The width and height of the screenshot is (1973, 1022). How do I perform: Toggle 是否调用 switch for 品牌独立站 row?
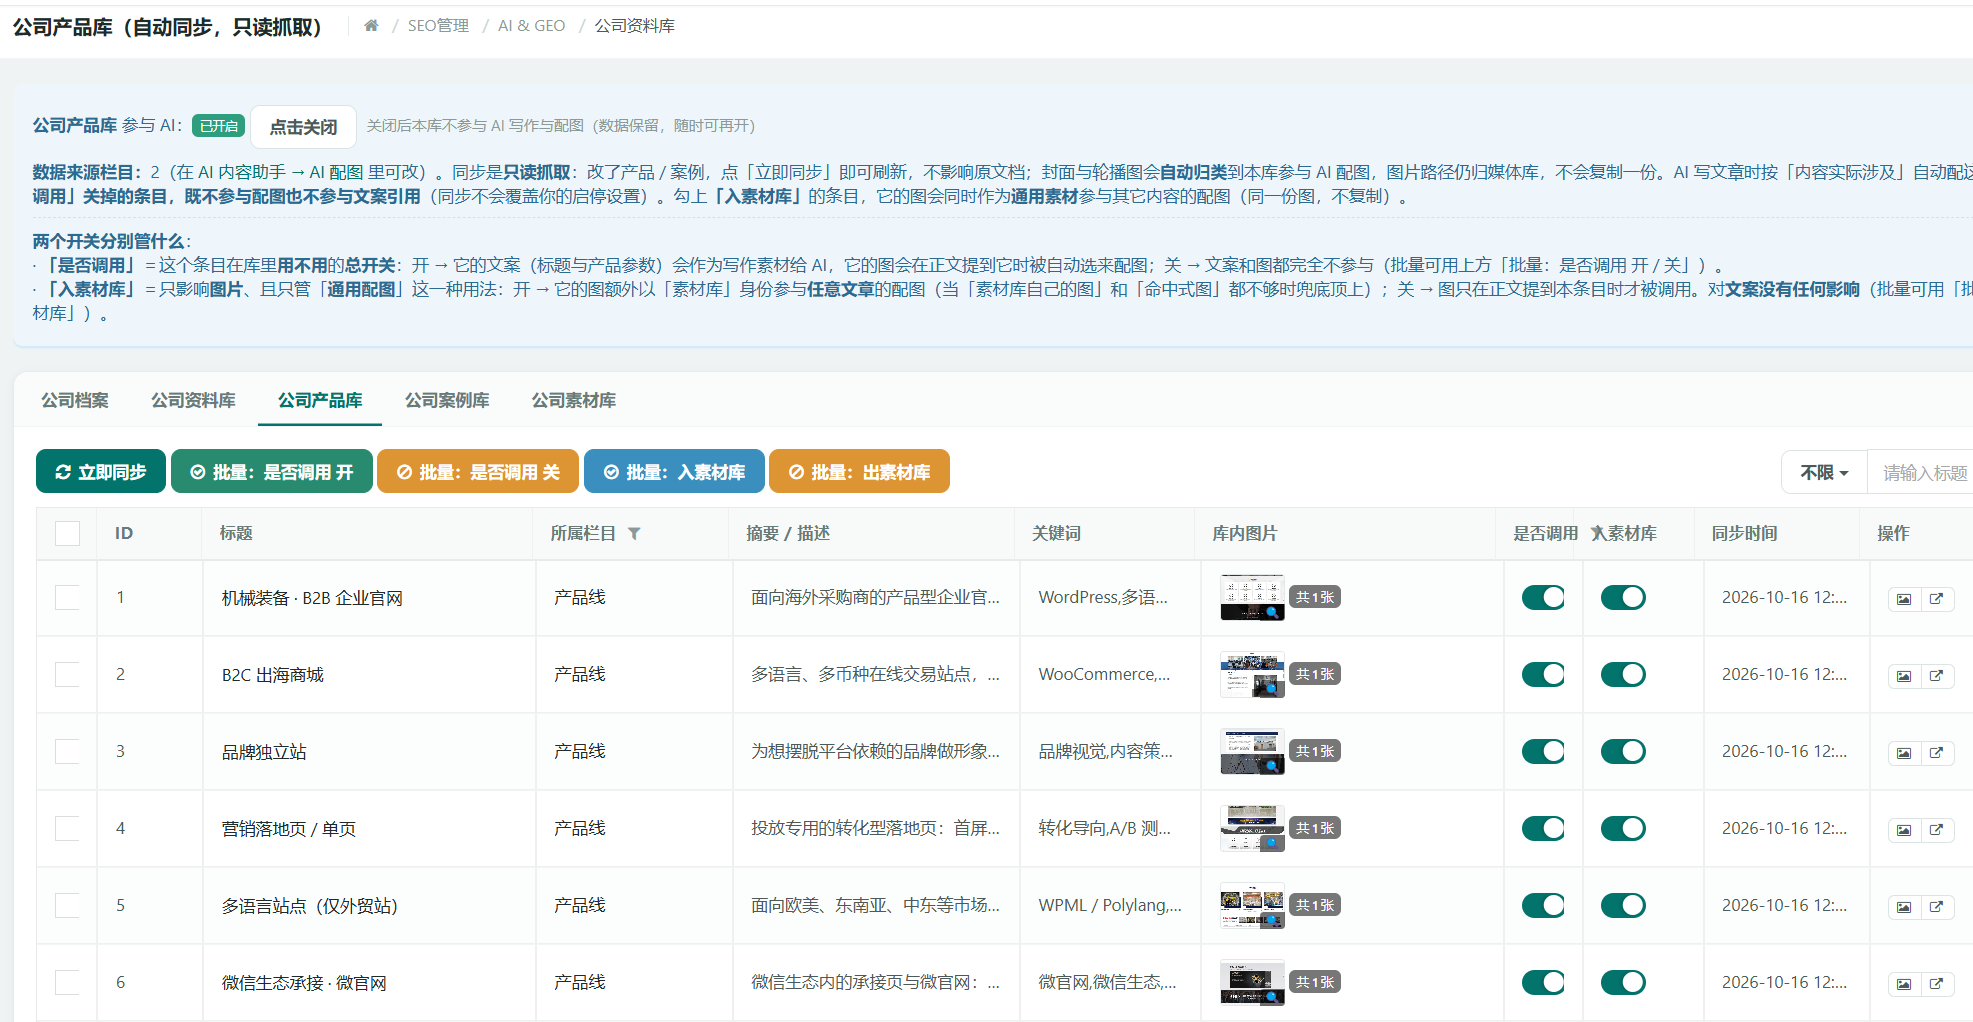click(1543, 751)
